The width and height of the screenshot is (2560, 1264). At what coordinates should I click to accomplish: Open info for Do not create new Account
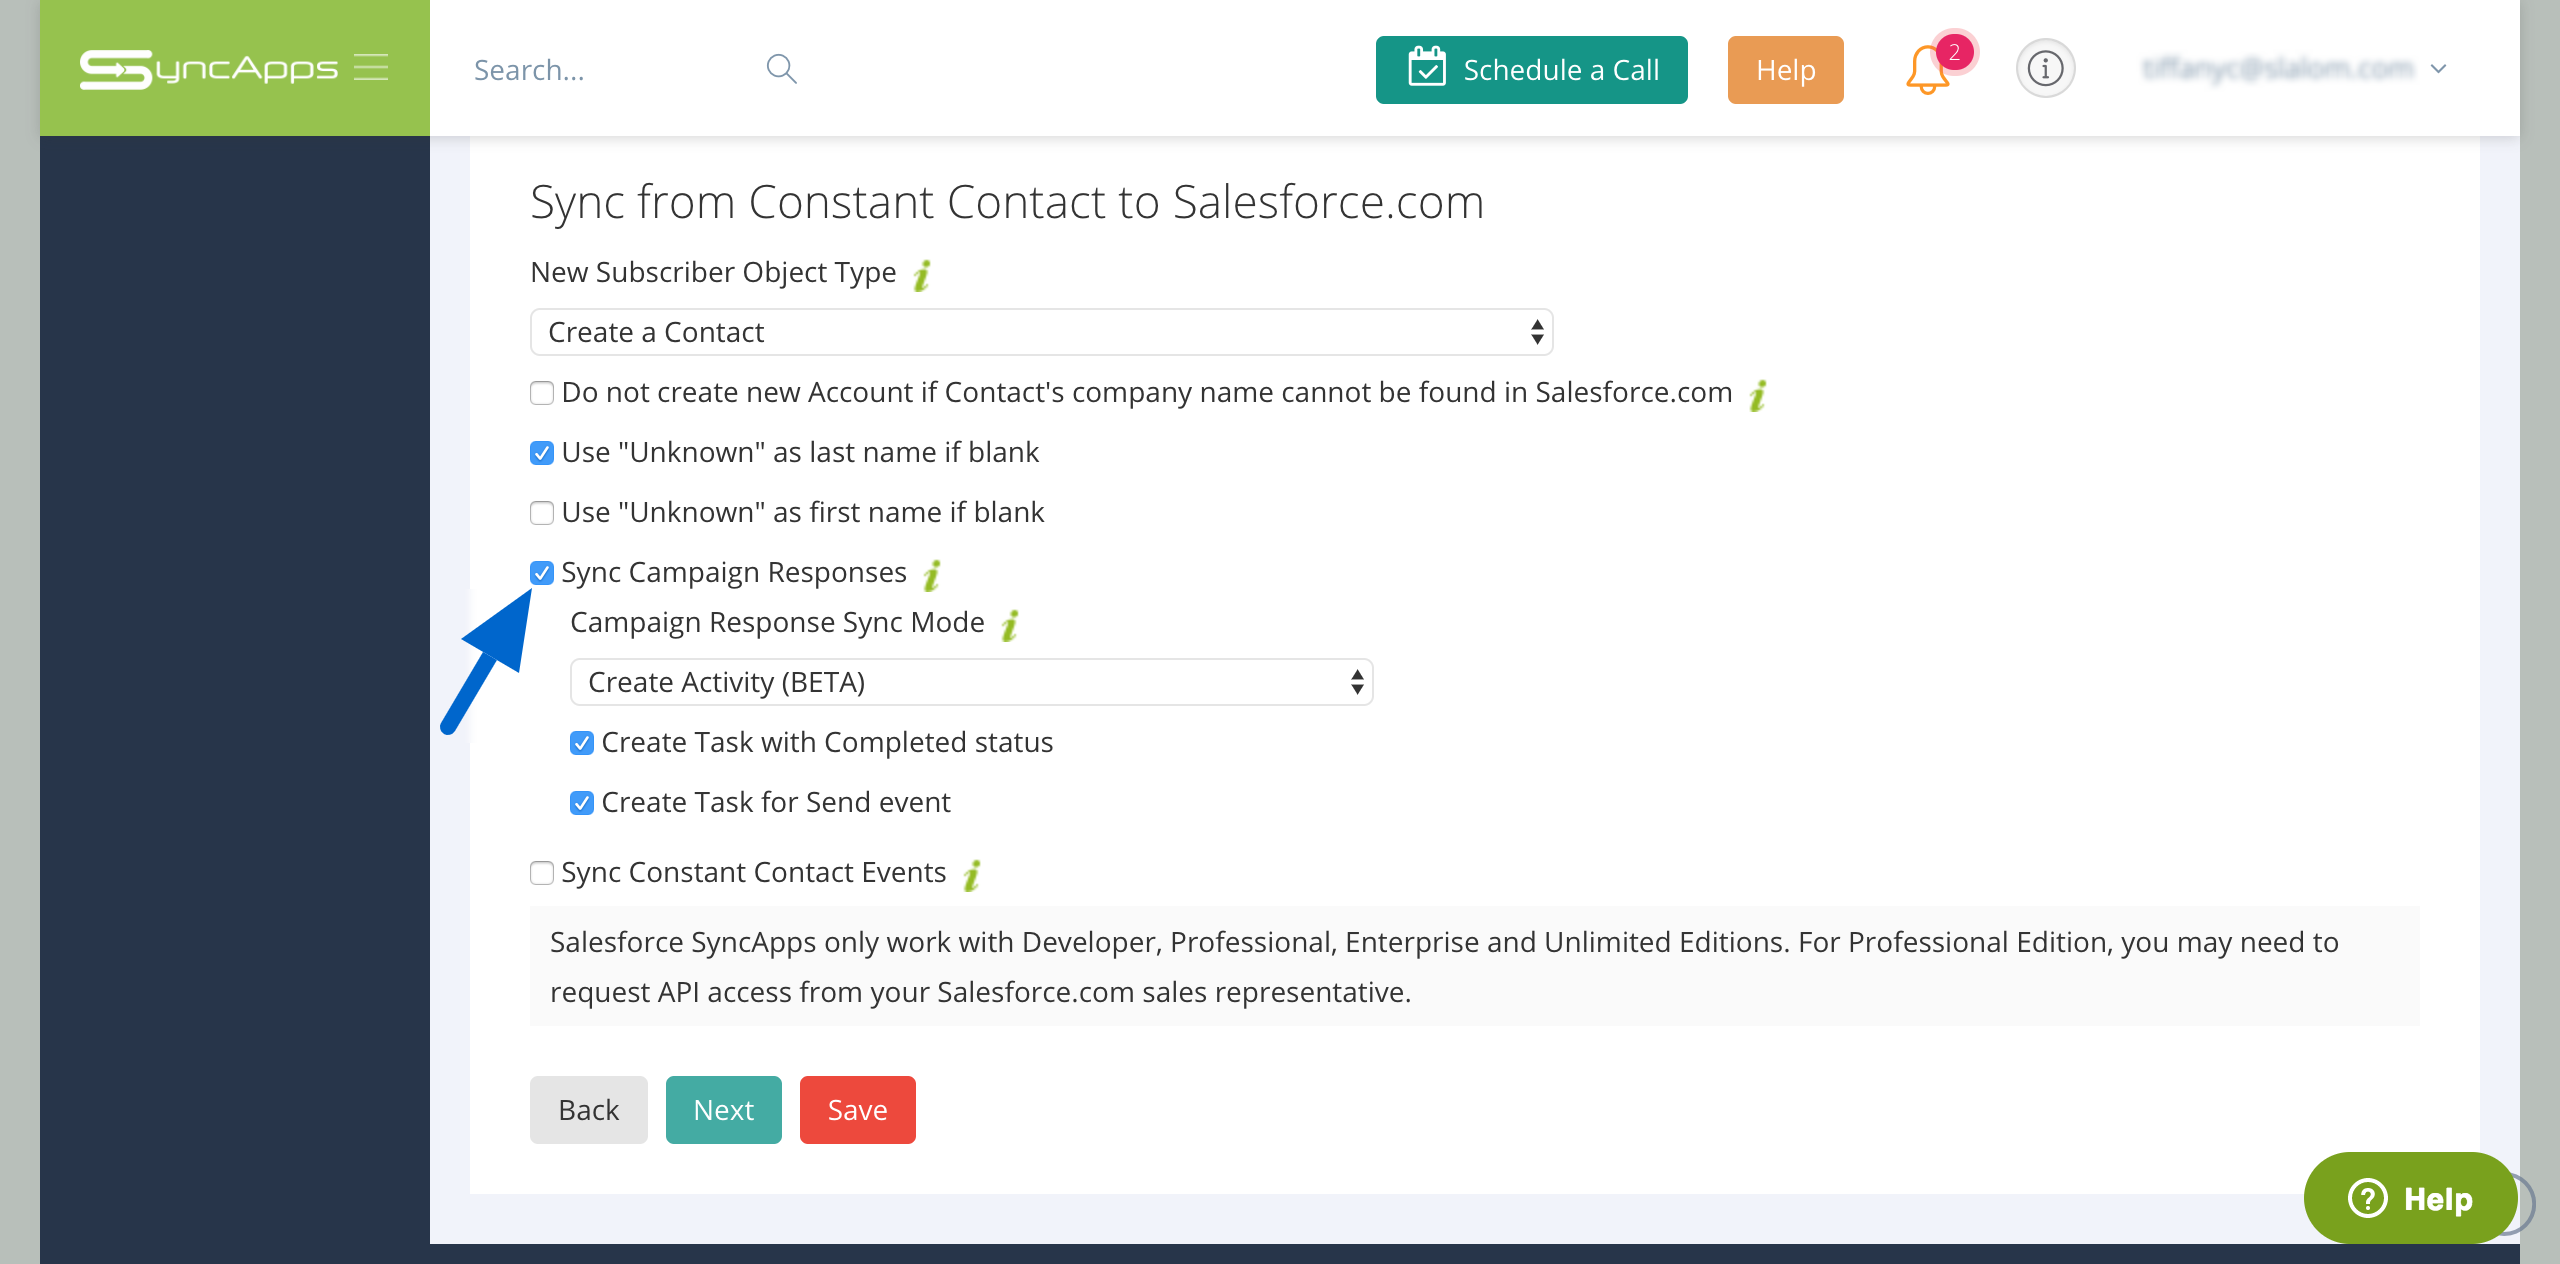pyautogui.click(x=1758, y=394)
